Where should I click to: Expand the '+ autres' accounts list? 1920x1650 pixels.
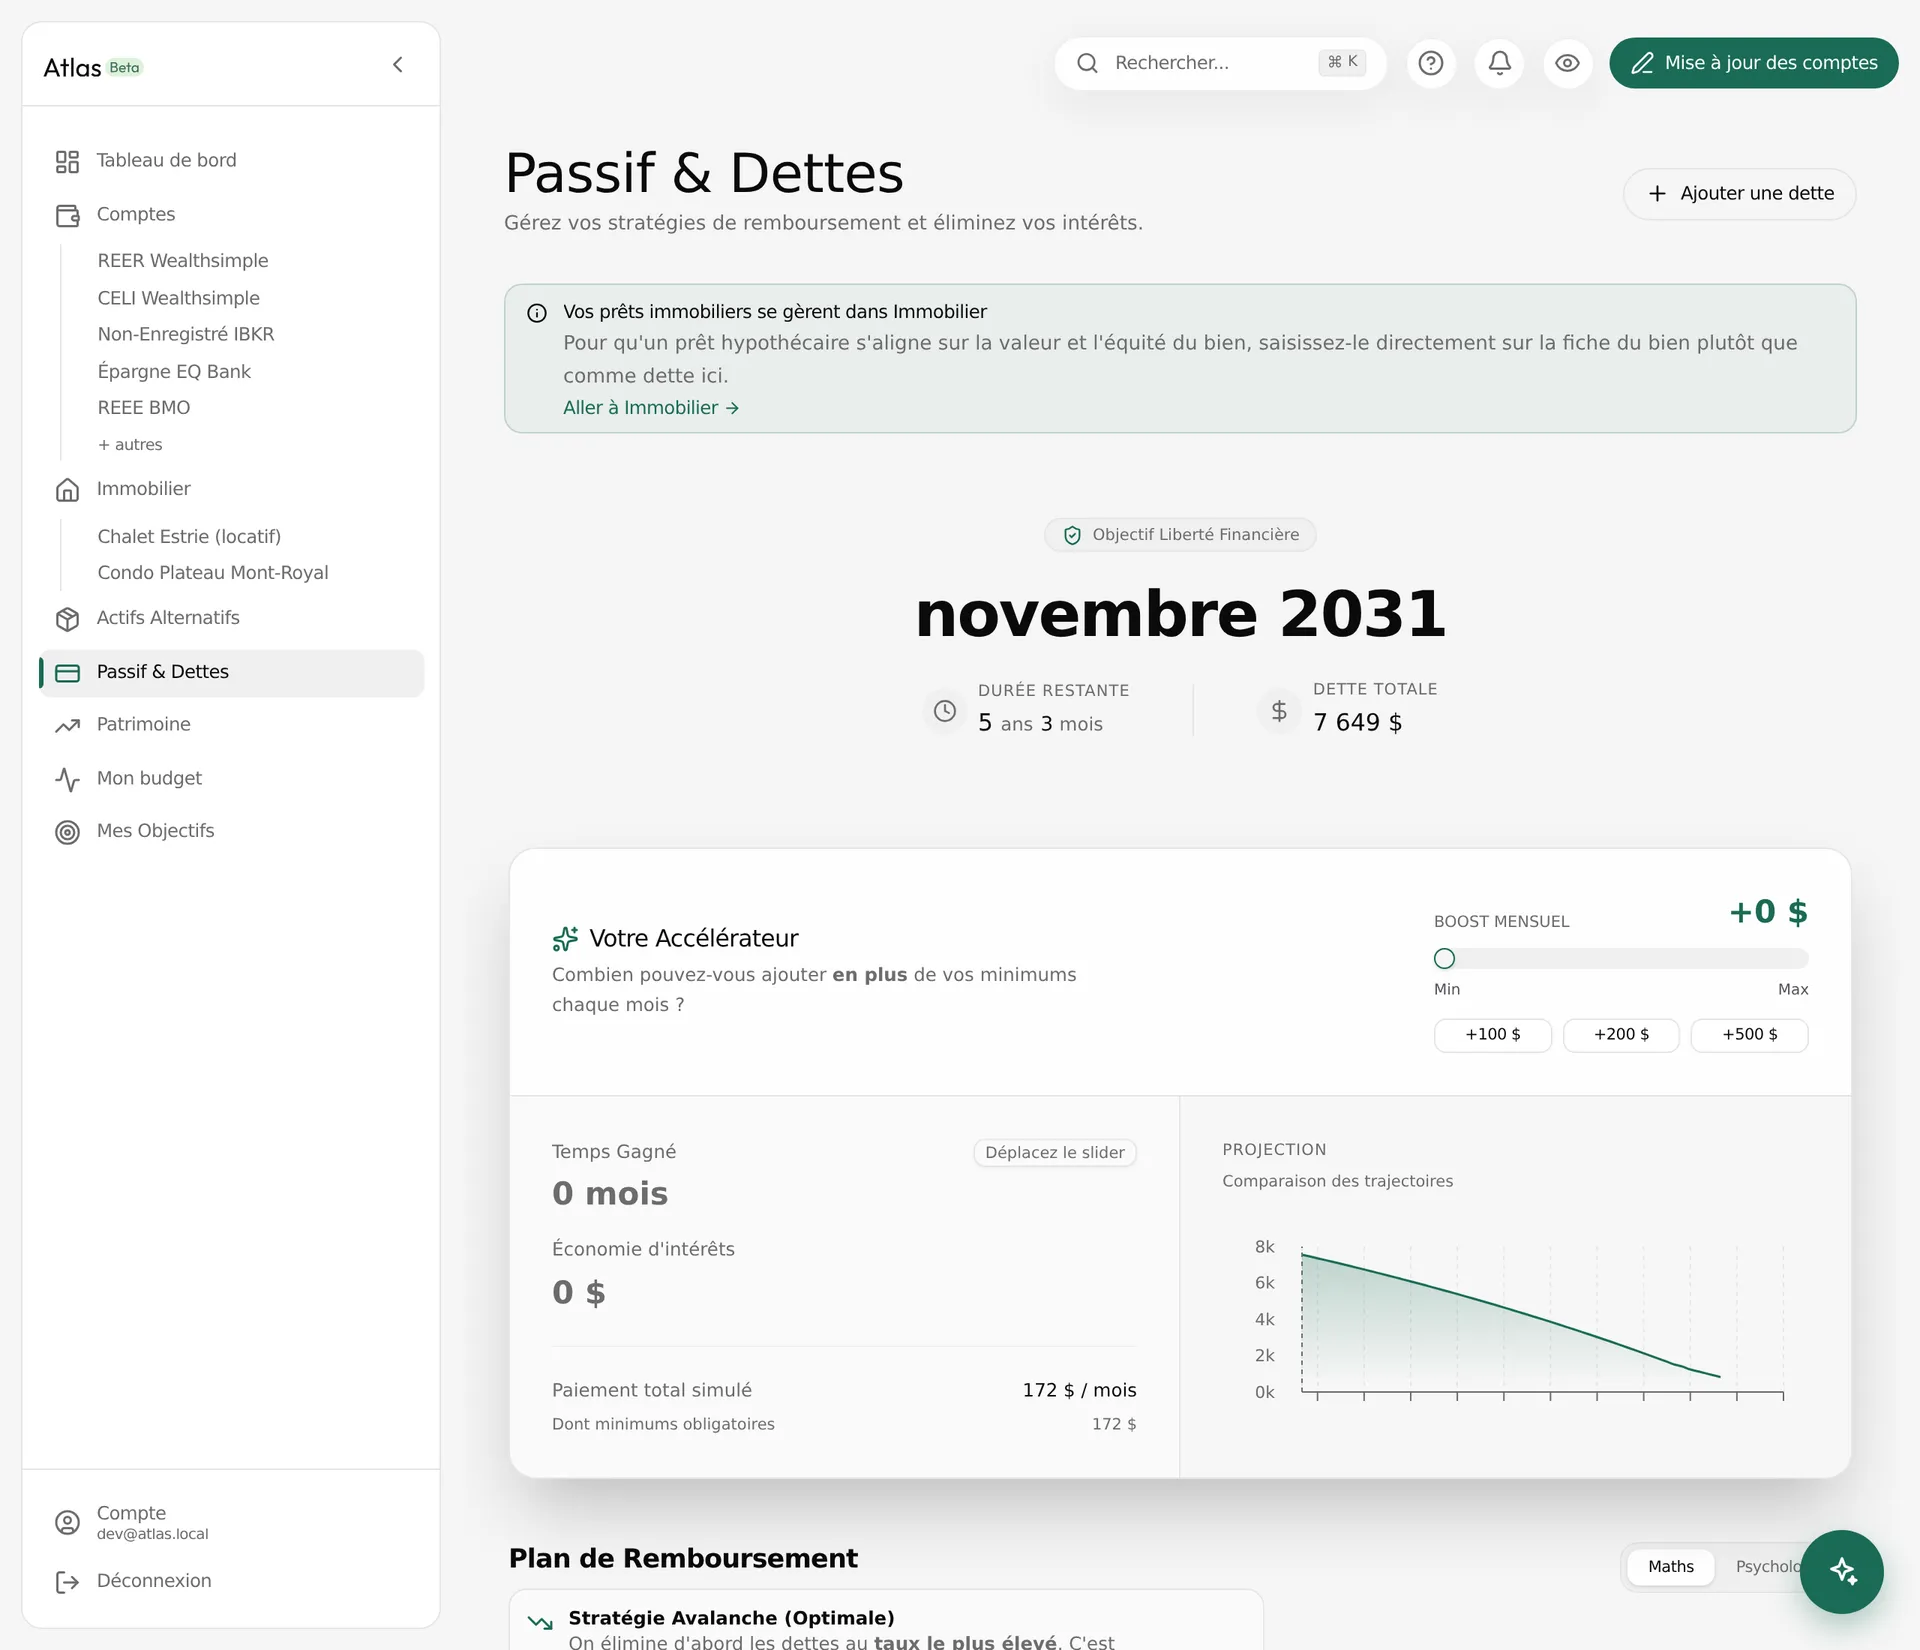[x=130, y=445]
